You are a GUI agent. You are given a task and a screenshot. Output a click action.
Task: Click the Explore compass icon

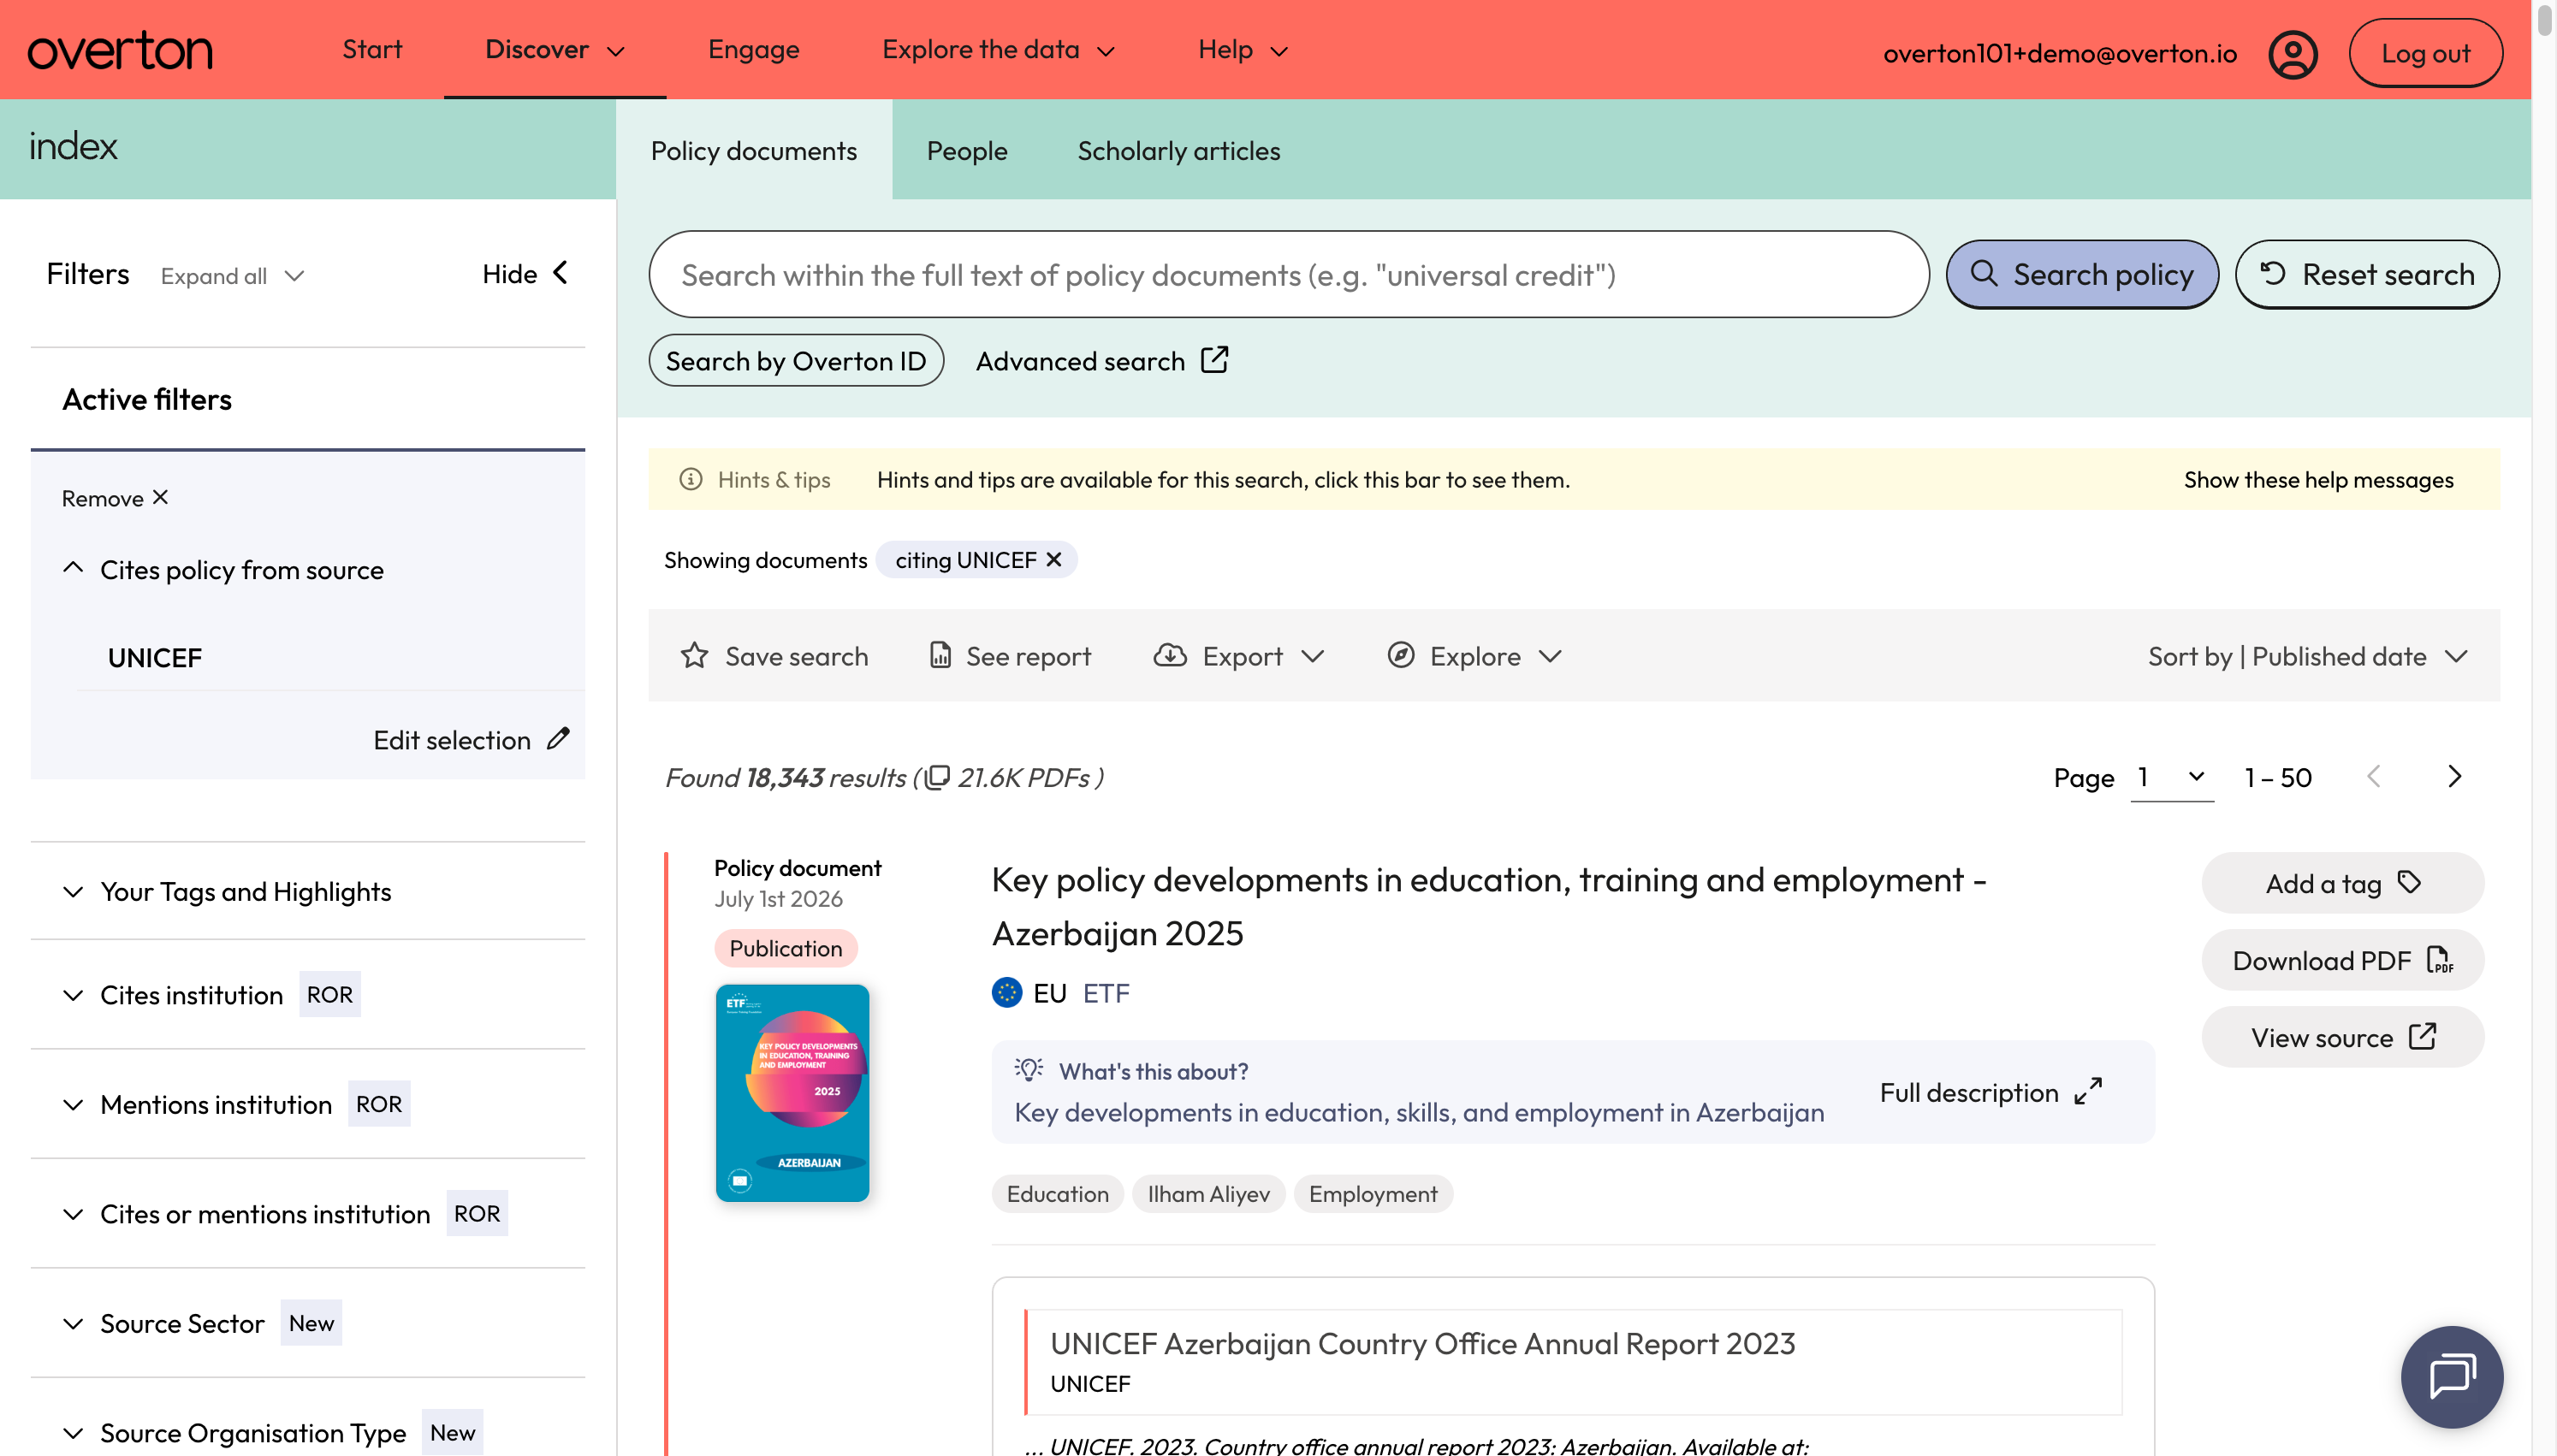pyautogui.click(x=1400, y=656)
